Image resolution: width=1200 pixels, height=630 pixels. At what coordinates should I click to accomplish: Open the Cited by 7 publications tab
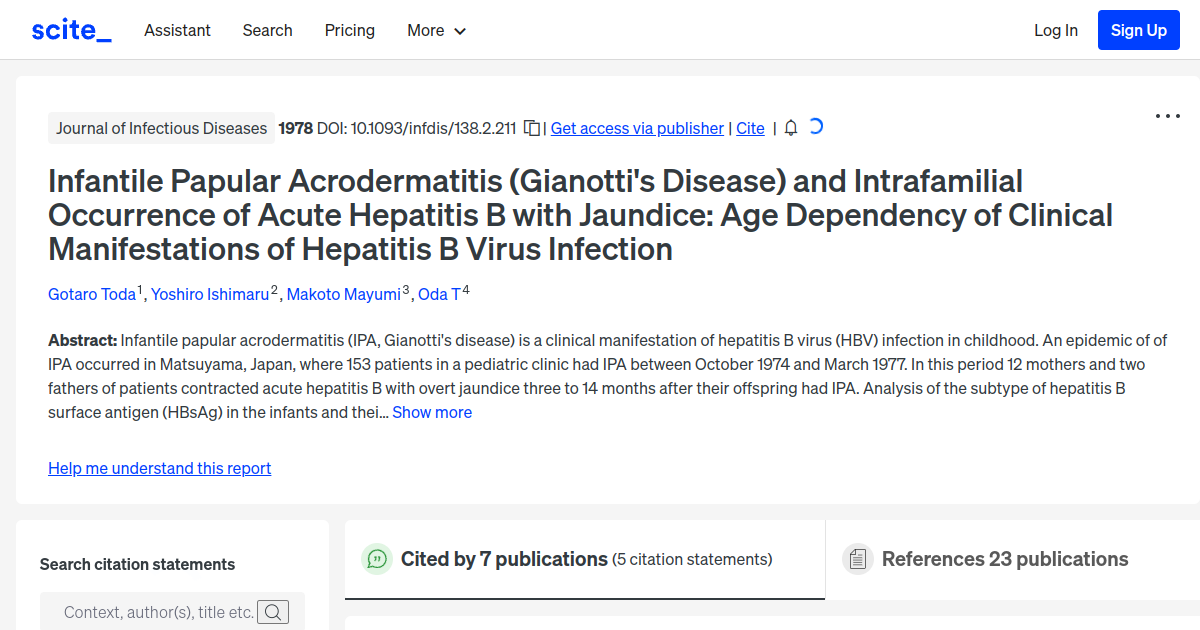502,559
